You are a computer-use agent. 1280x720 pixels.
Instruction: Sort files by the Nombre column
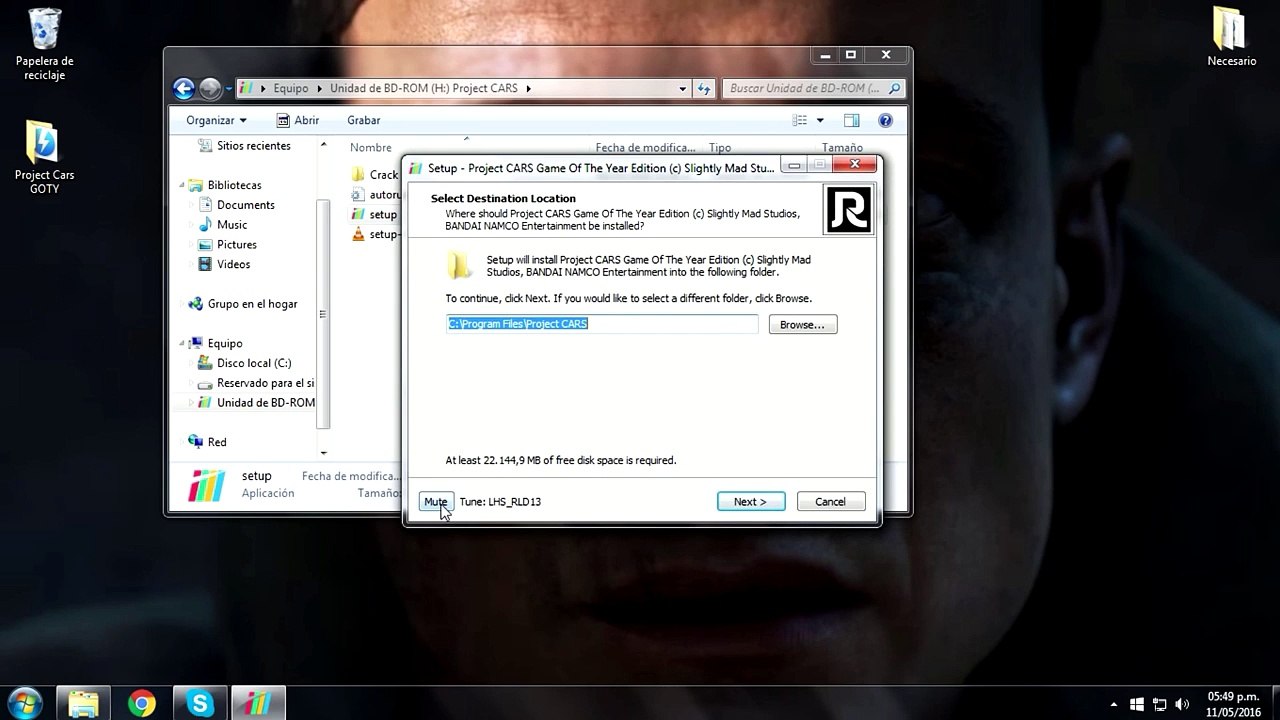371,148
